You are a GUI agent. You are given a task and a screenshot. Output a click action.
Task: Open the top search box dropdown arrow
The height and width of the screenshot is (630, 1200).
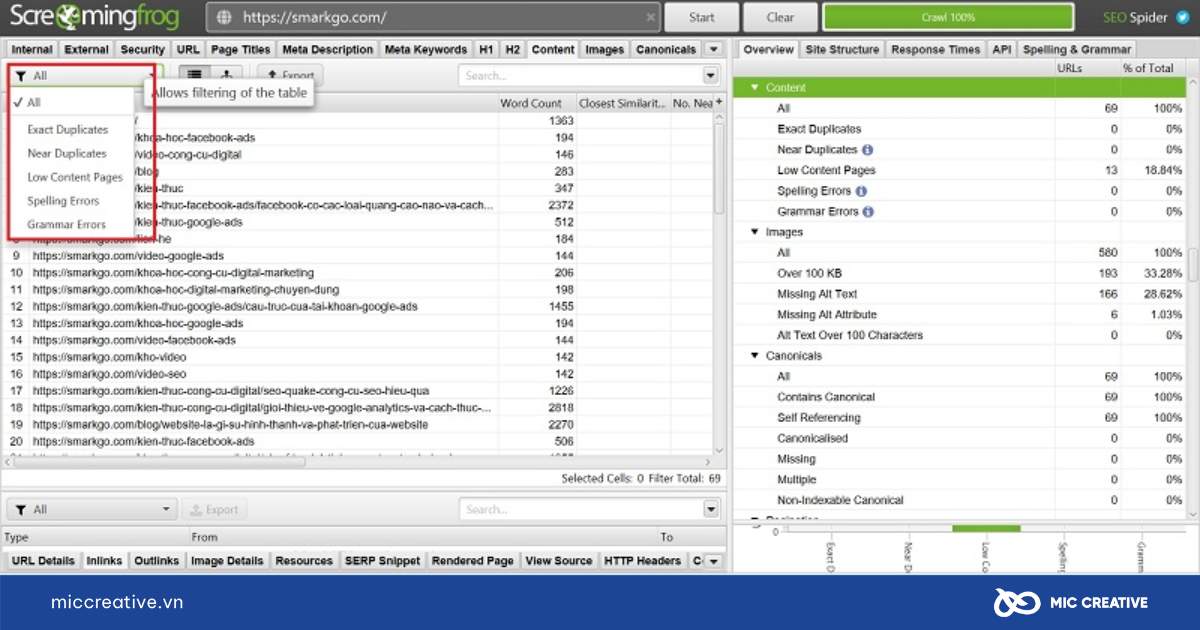coord(710,76)
